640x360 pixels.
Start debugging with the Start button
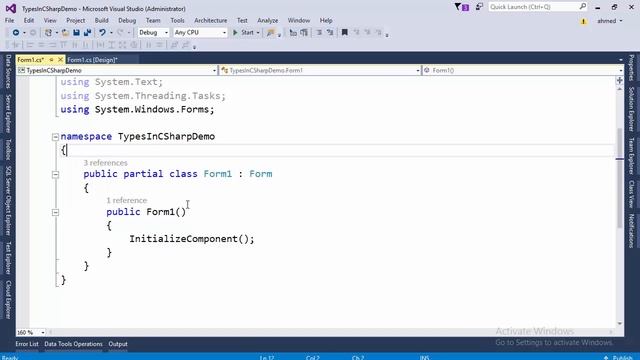pyautogui.click(x=243, y=33)
